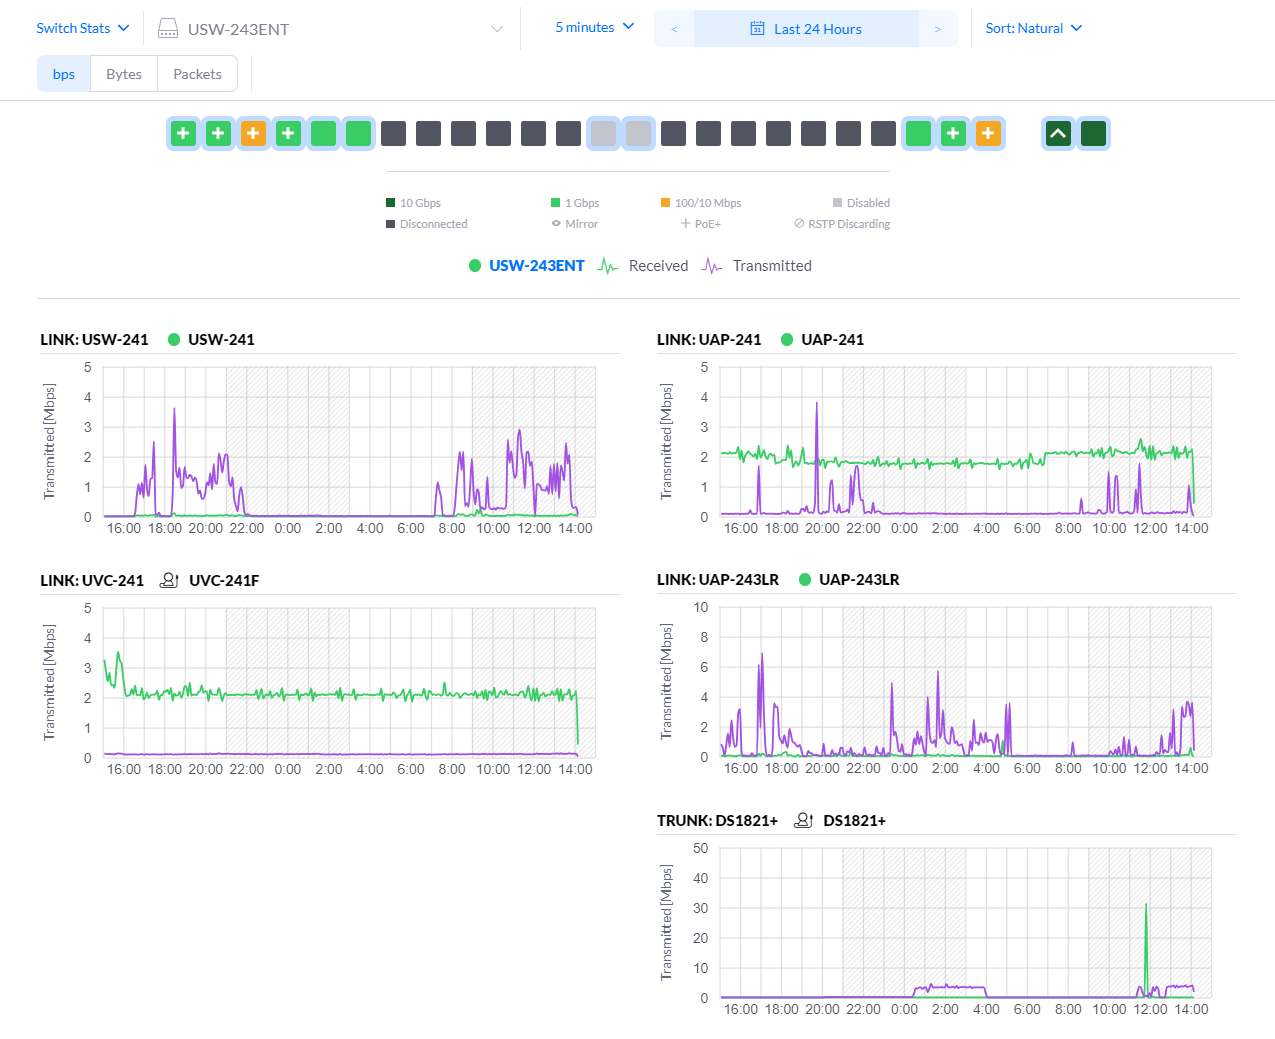The width and height of the screenshot is (1275, 1039).
Task: Expand the 5 minutes interval dropdown
Action: pos(594,27)
